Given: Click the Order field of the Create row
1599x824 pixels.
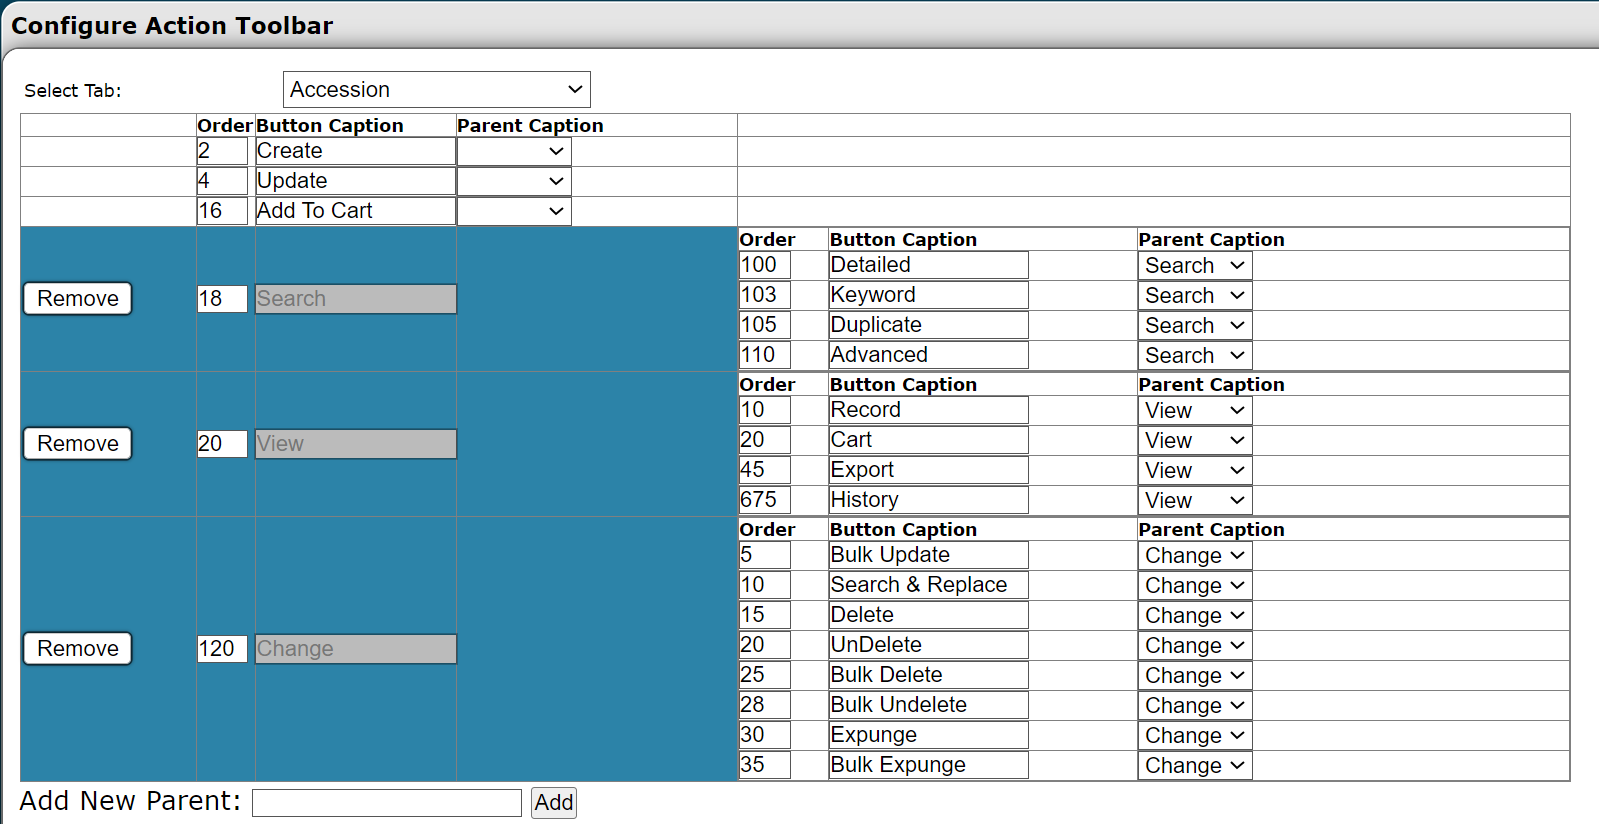Looking at the screenshot, I should [222, 151].
